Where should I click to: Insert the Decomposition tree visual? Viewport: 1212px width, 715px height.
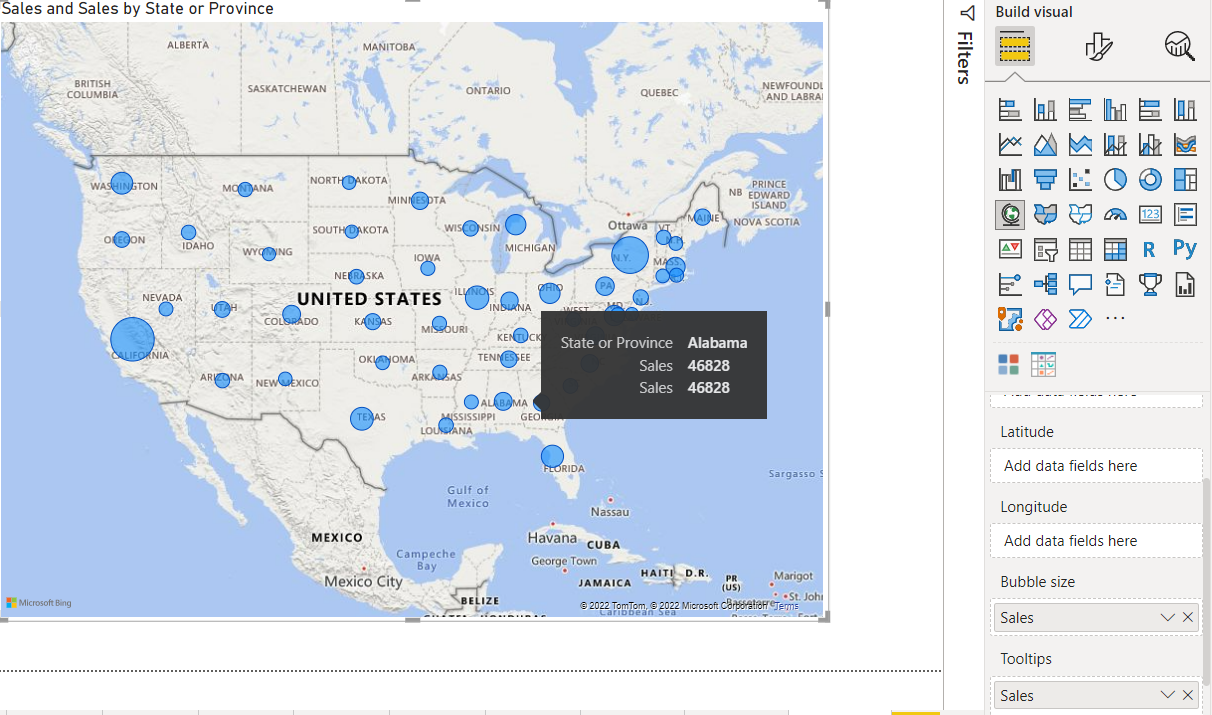[1045, 284]
